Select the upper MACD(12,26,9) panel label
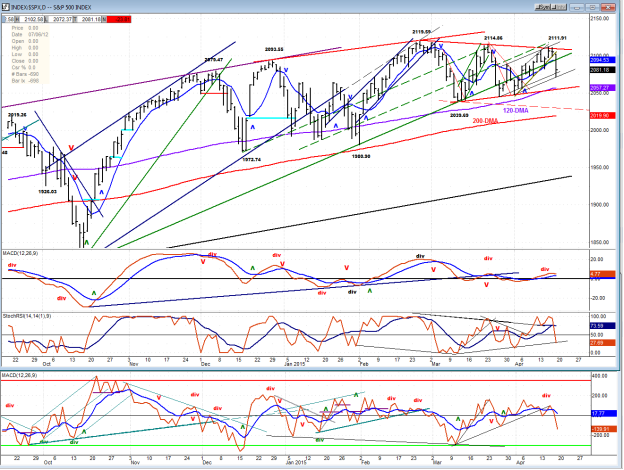This screenshot has width=624, height=470. tap(20, 253)
